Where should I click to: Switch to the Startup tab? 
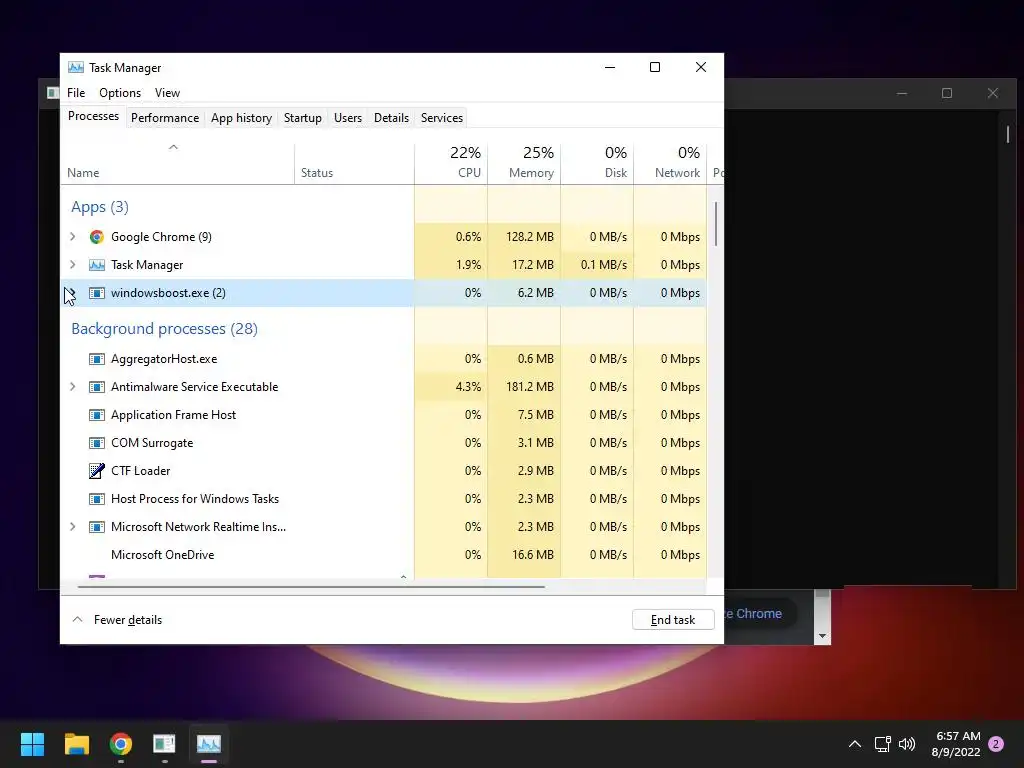coord(302,118)
